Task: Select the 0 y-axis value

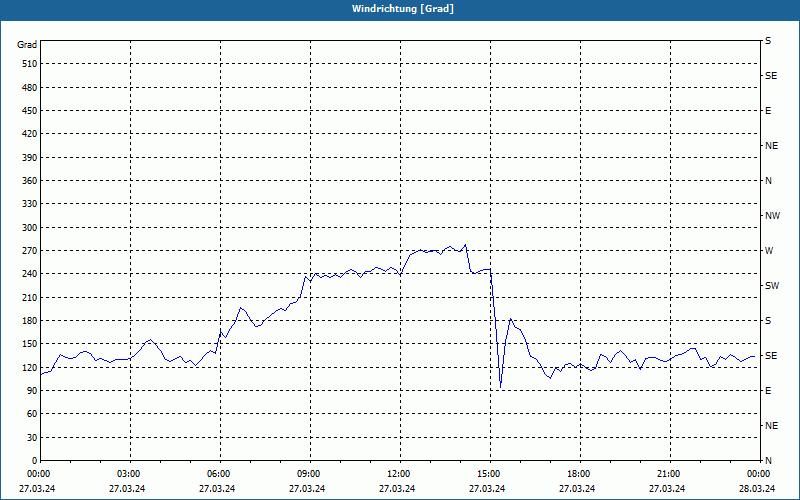Action: 35,461
